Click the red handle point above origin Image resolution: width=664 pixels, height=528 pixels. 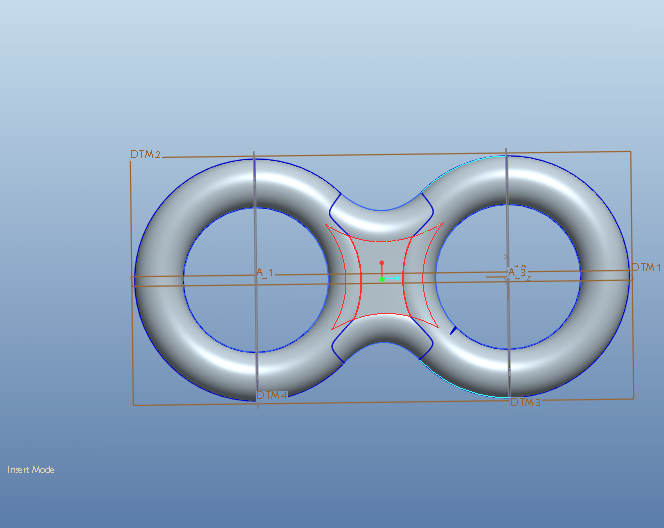[x=382, y=263]
